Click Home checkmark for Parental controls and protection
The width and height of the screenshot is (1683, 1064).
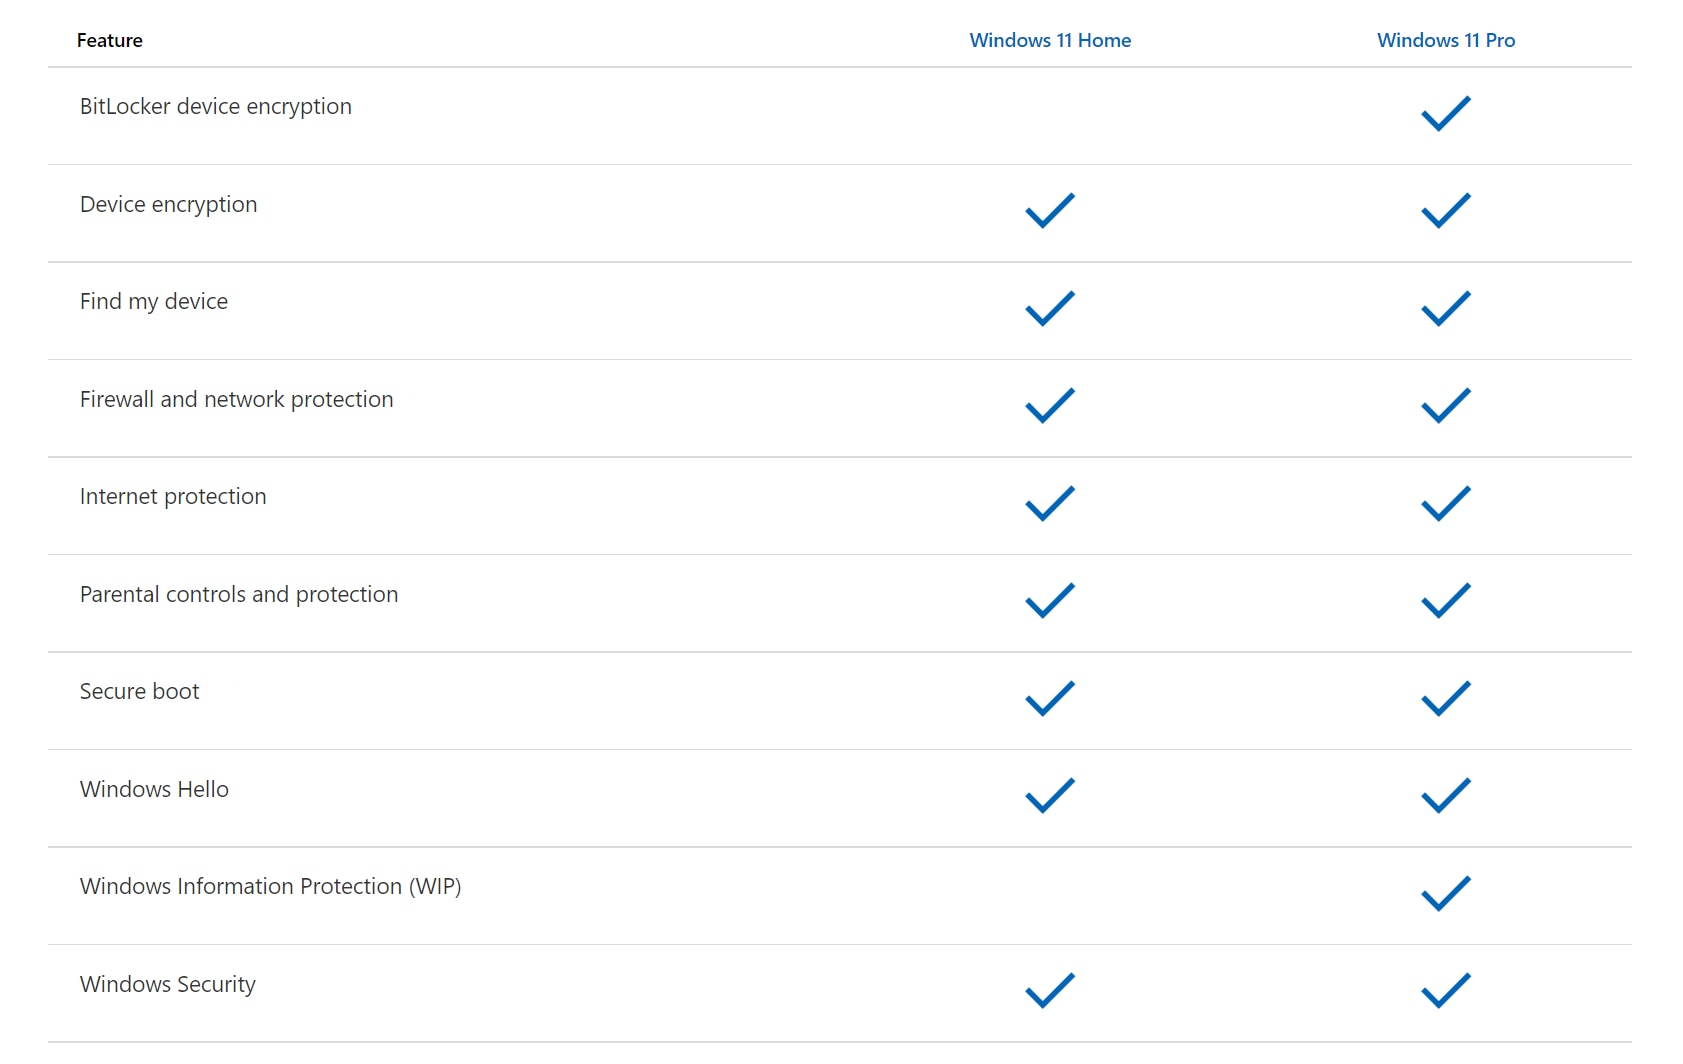tap(1050, 600)
